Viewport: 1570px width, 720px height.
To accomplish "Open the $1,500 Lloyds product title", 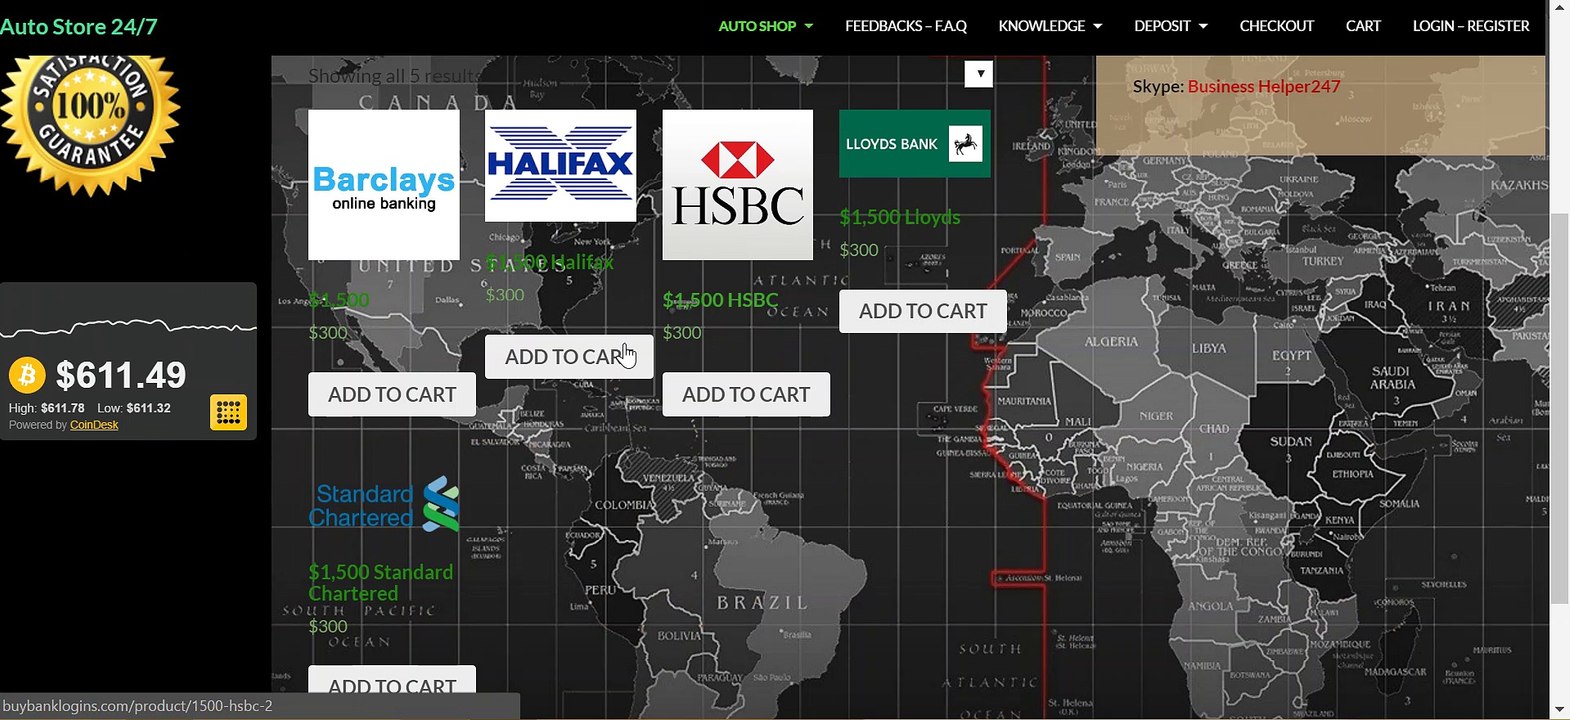I will click(x=900, y=217).
